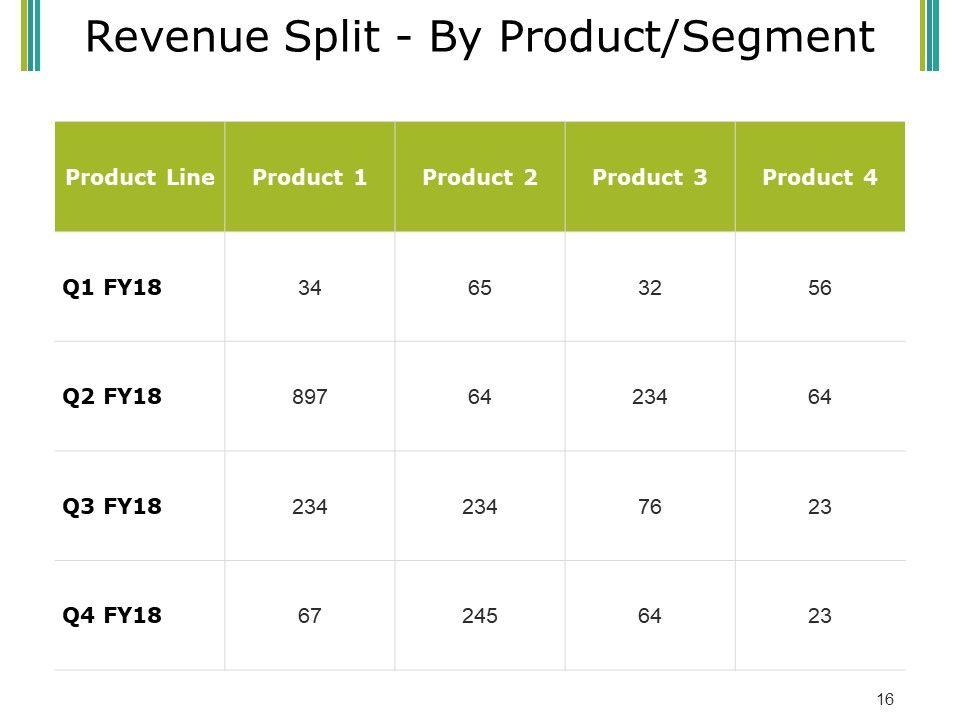The height and width of the screenshot is (720, 960).
Task: Click the Q1 FY18 Product 1 value 34
Action: tap(310, 288)
